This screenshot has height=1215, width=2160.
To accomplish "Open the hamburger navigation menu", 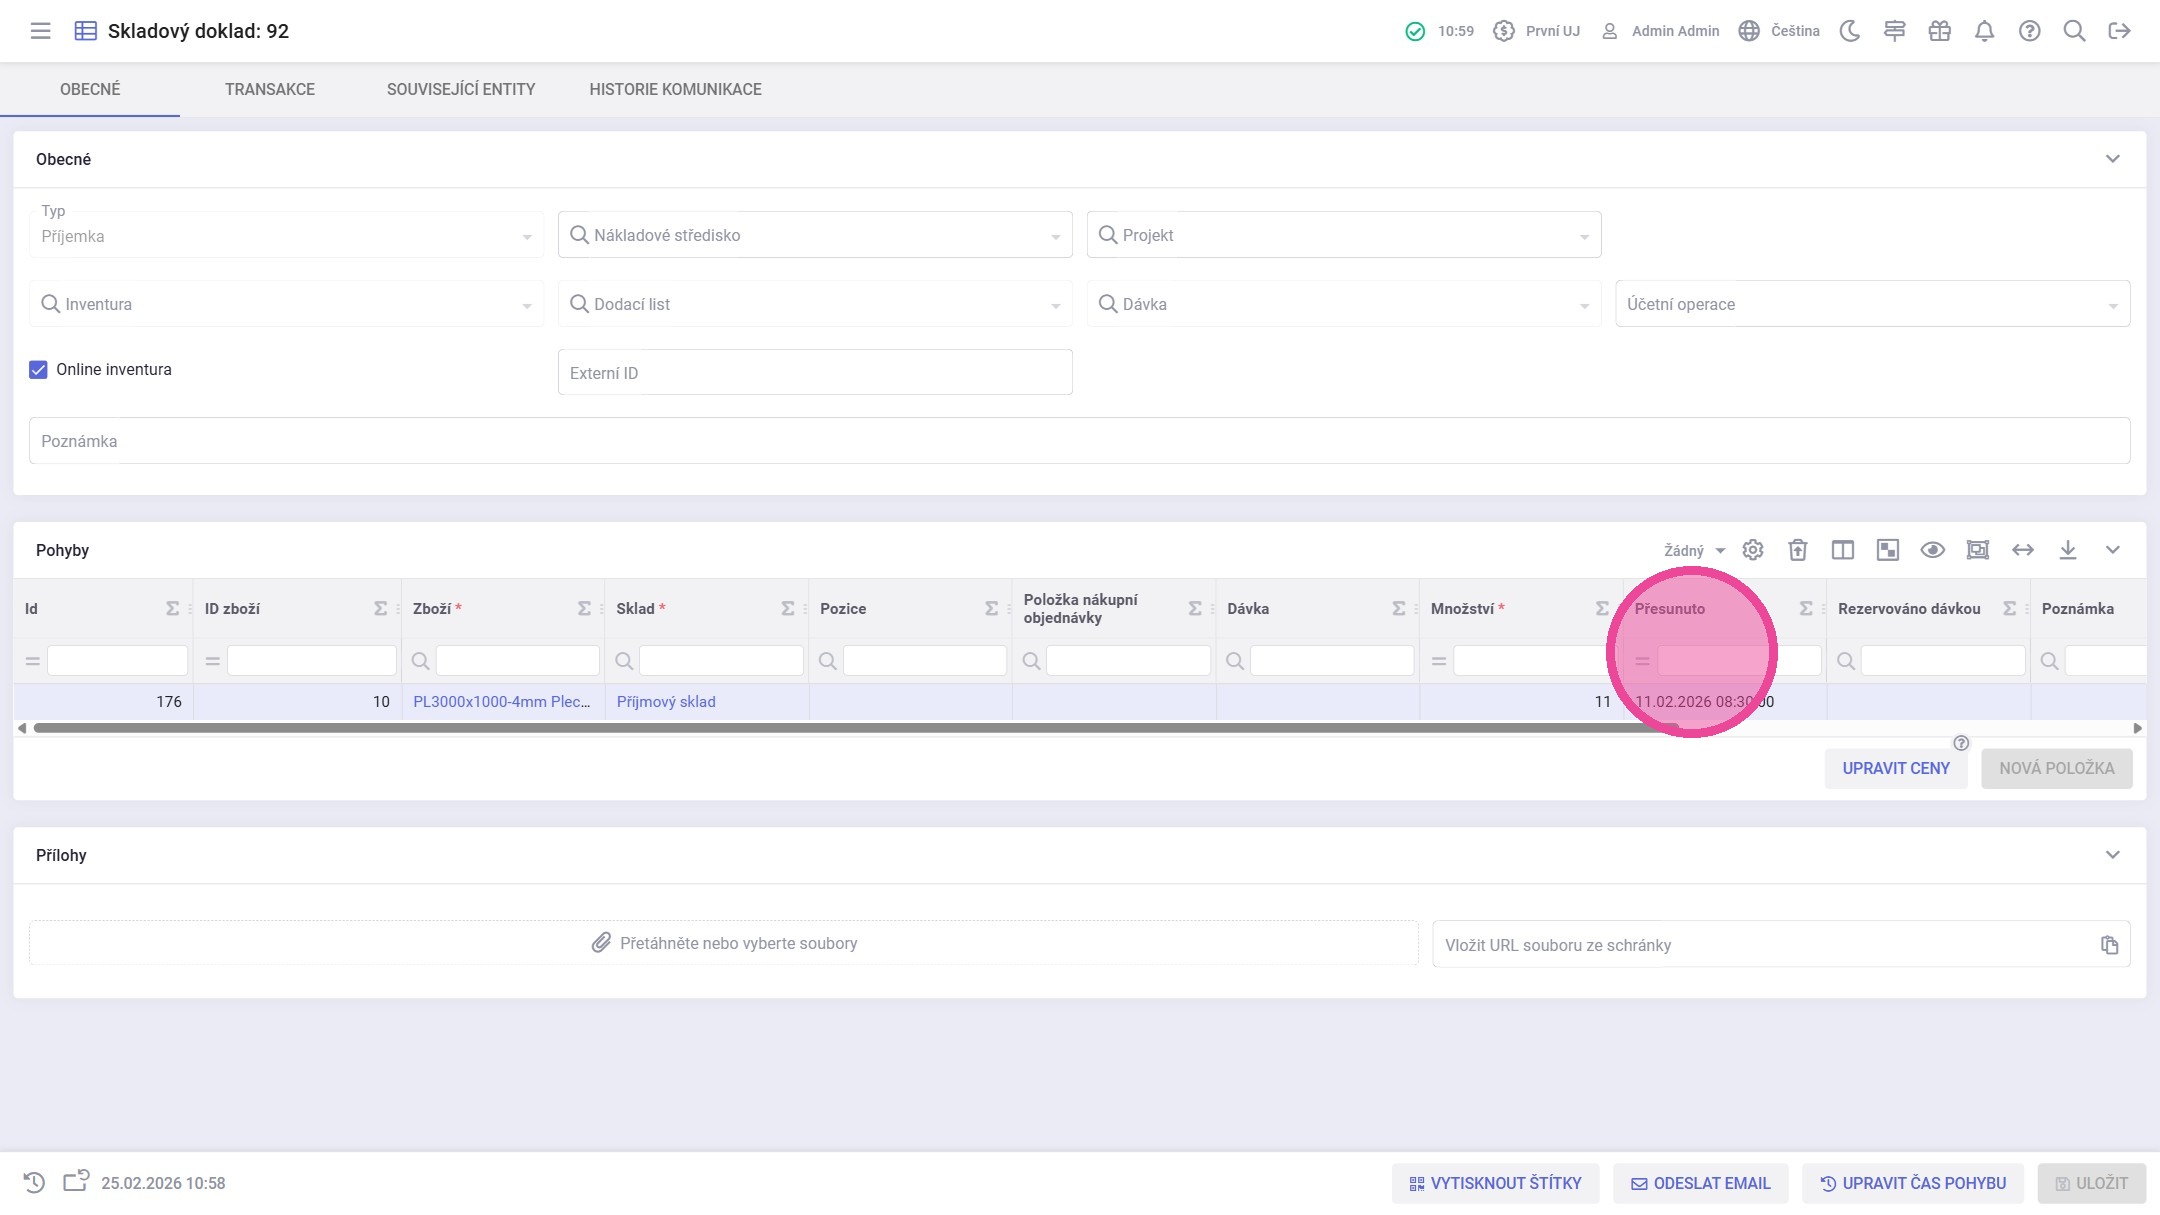I will [40, 31].
